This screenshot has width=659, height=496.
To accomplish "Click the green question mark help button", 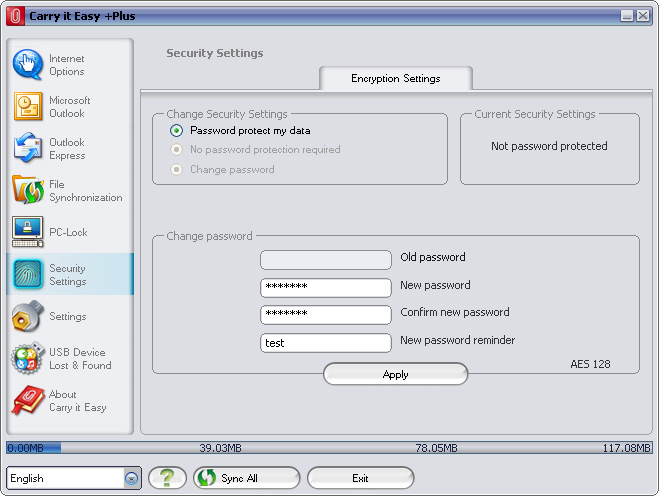I will tap(167, 478).
